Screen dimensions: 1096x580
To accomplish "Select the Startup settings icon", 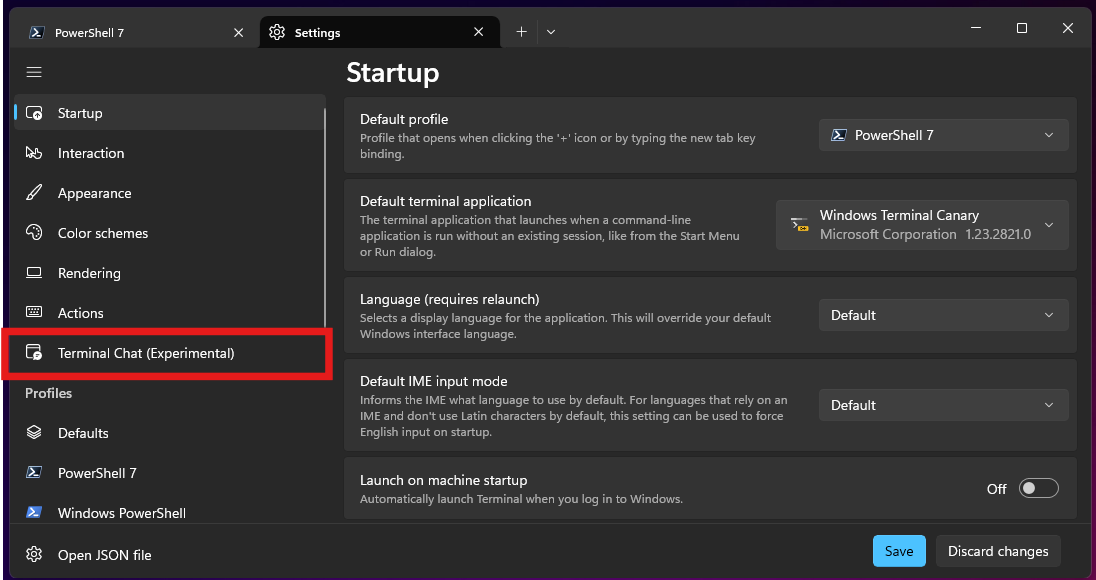I will point(33,113).
